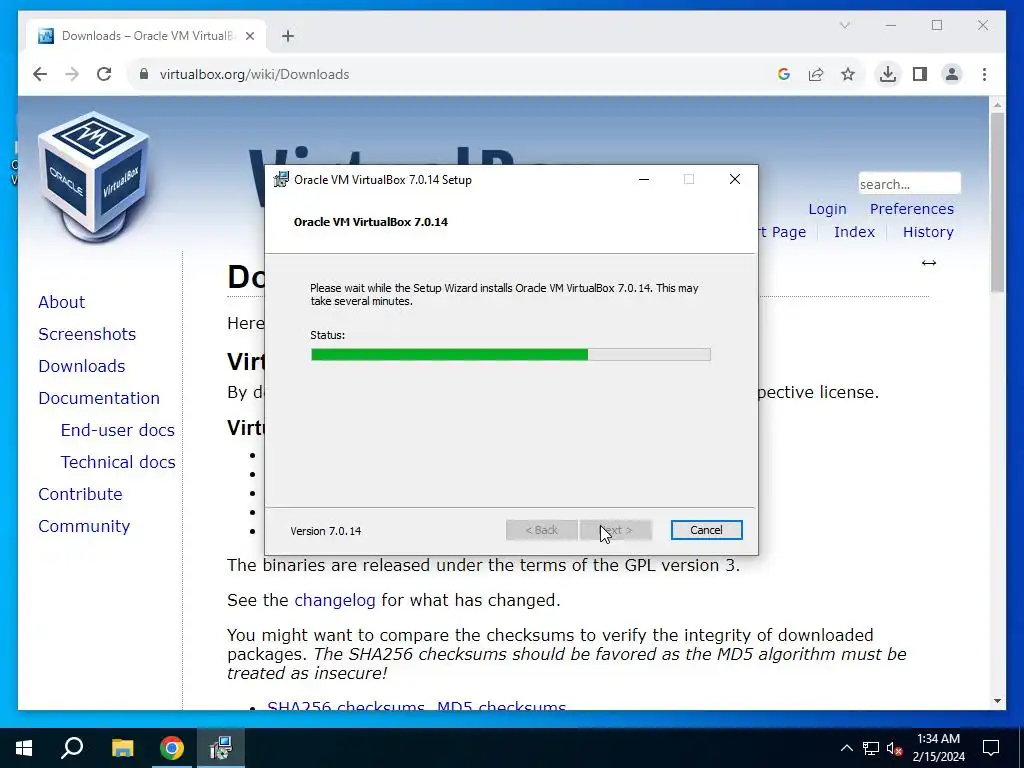Open the notification center icon

(x=991, y=748)
